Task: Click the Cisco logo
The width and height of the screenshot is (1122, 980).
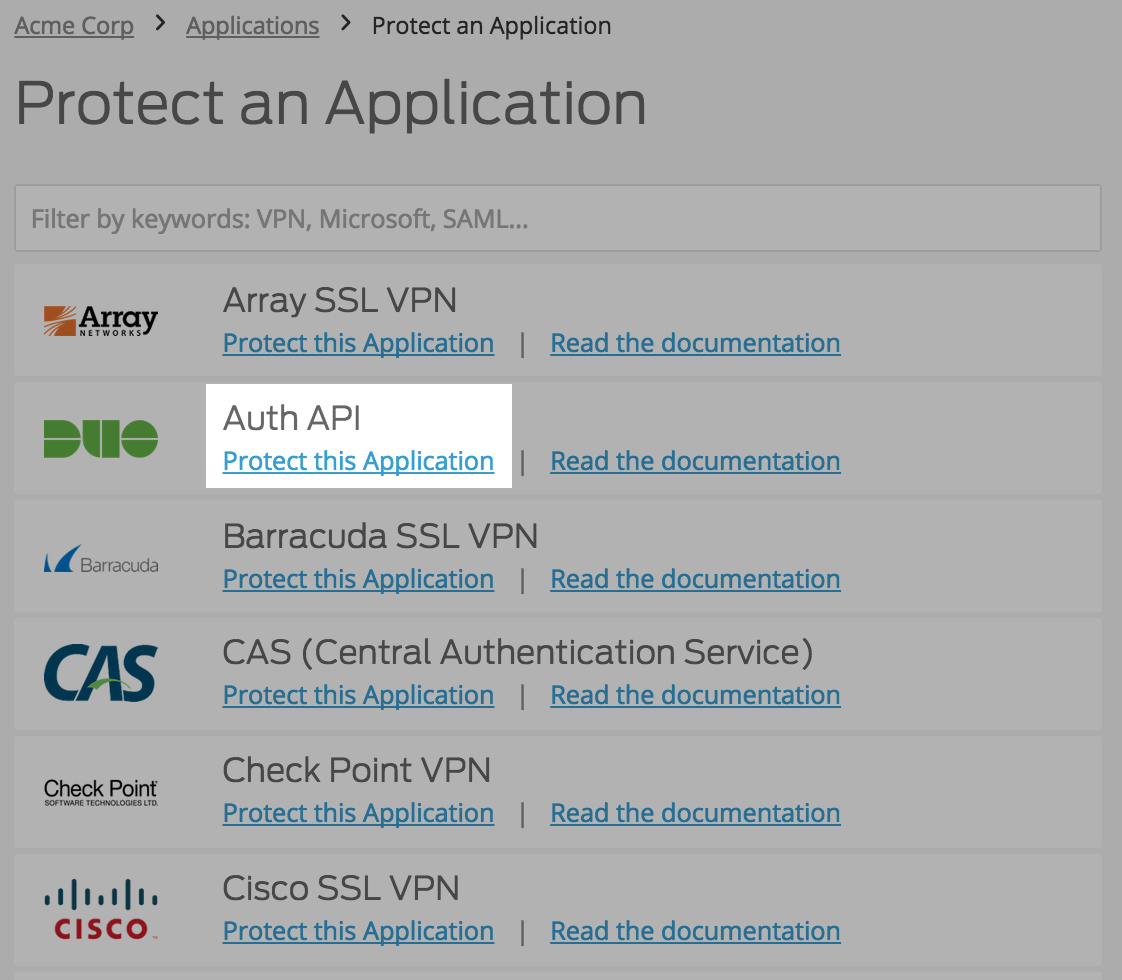Action: coord(101,909)
